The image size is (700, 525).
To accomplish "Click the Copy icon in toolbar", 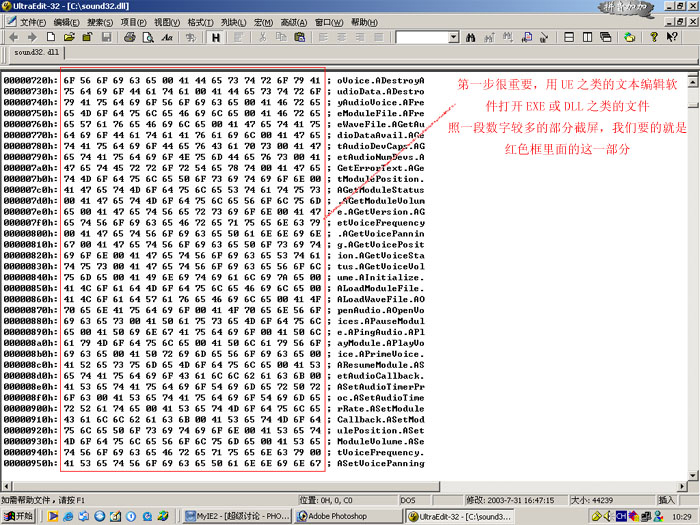I will [x=281, y=38].
